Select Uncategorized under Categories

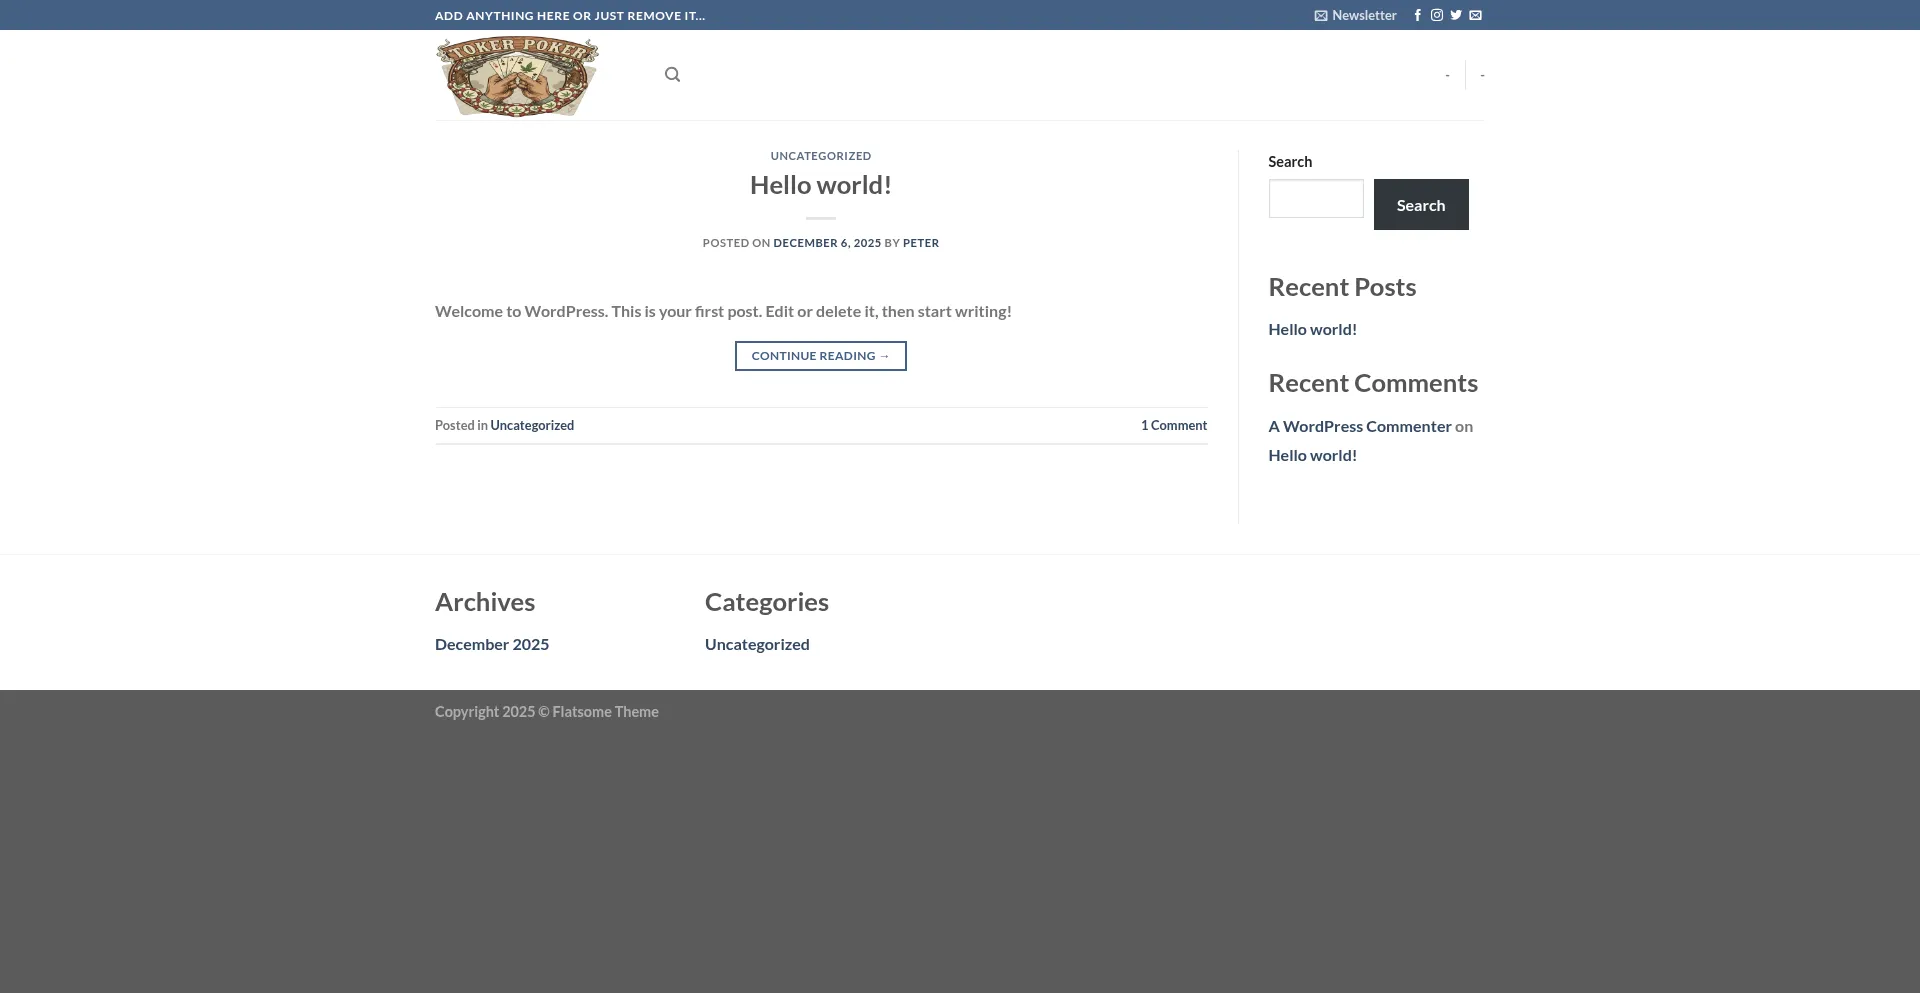click(756, 644)
